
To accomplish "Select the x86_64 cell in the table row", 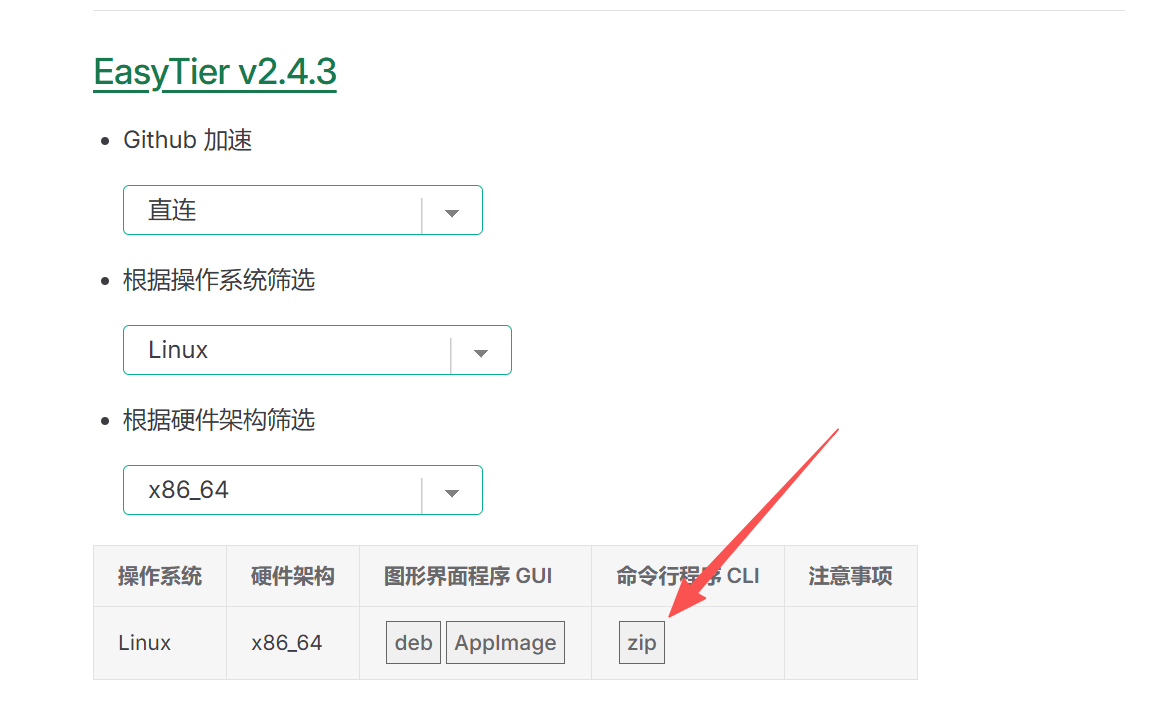I will [287, 643].
